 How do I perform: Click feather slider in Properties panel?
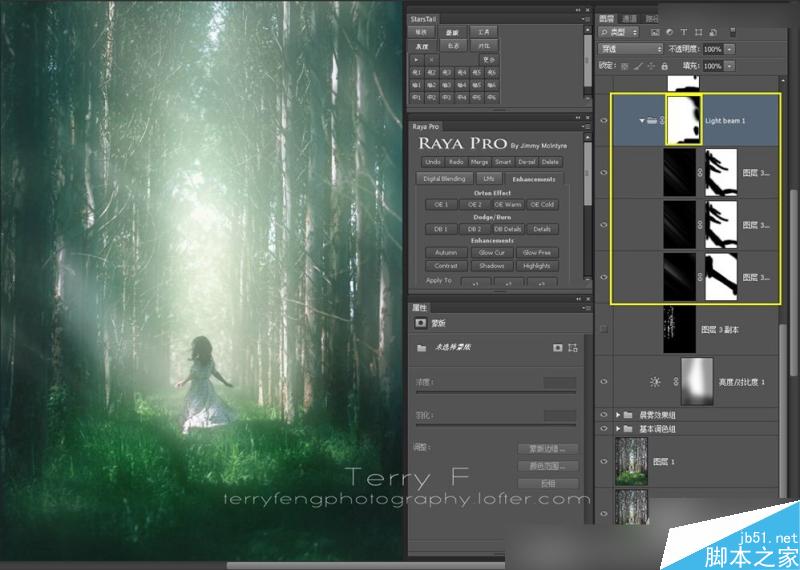[x=496, y=425]
